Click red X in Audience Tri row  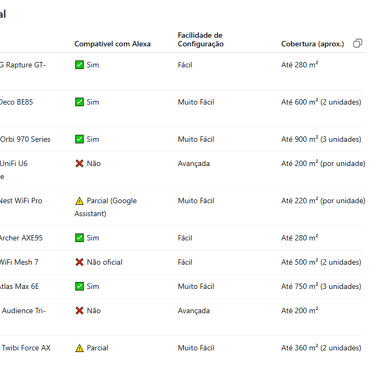(x=79, y=310)
